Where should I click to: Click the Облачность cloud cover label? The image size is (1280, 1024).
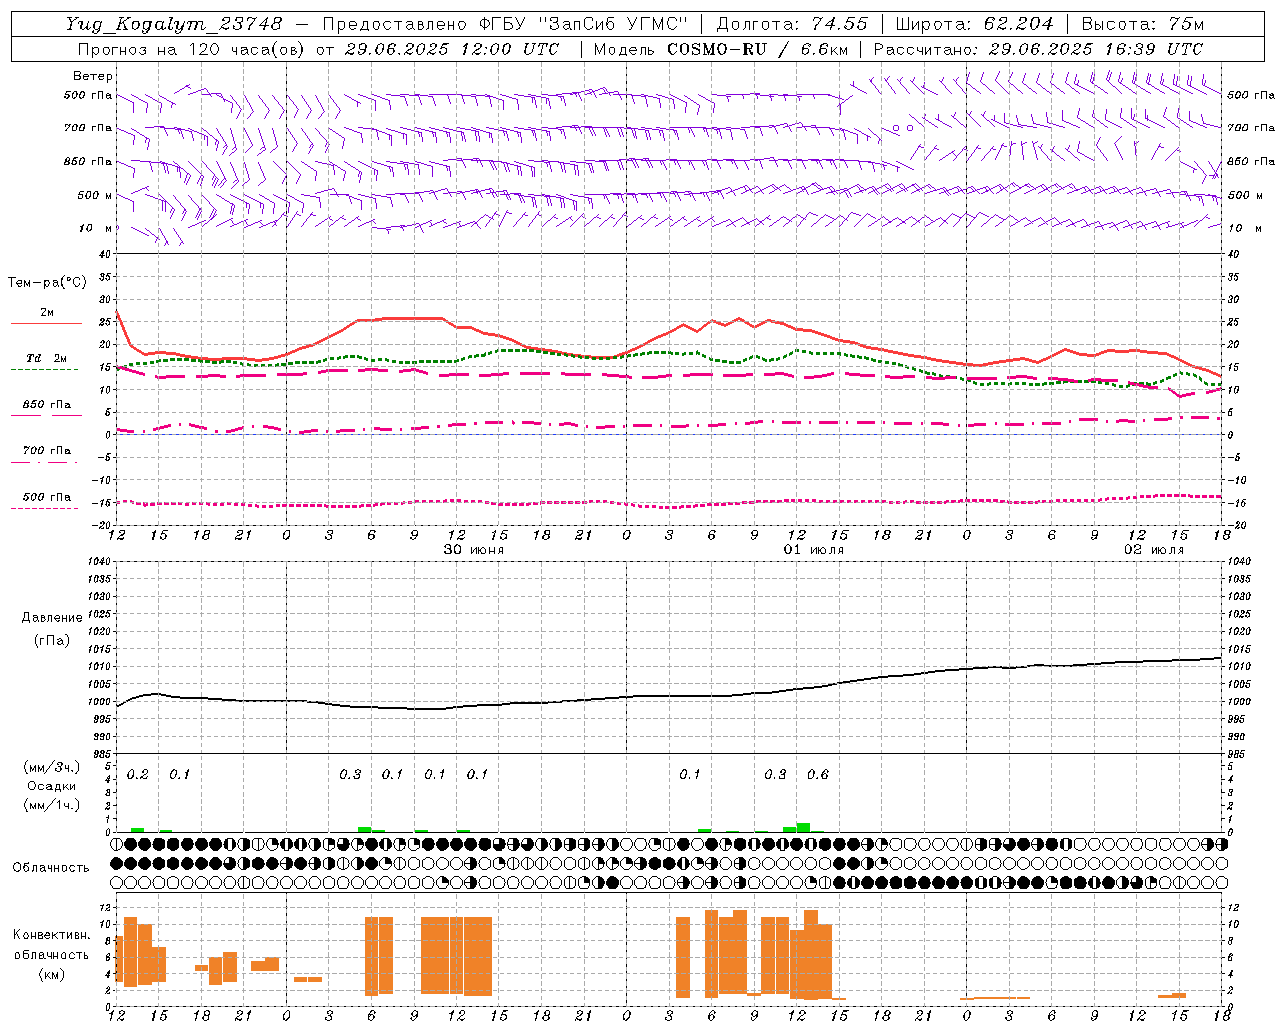(51, 867)
